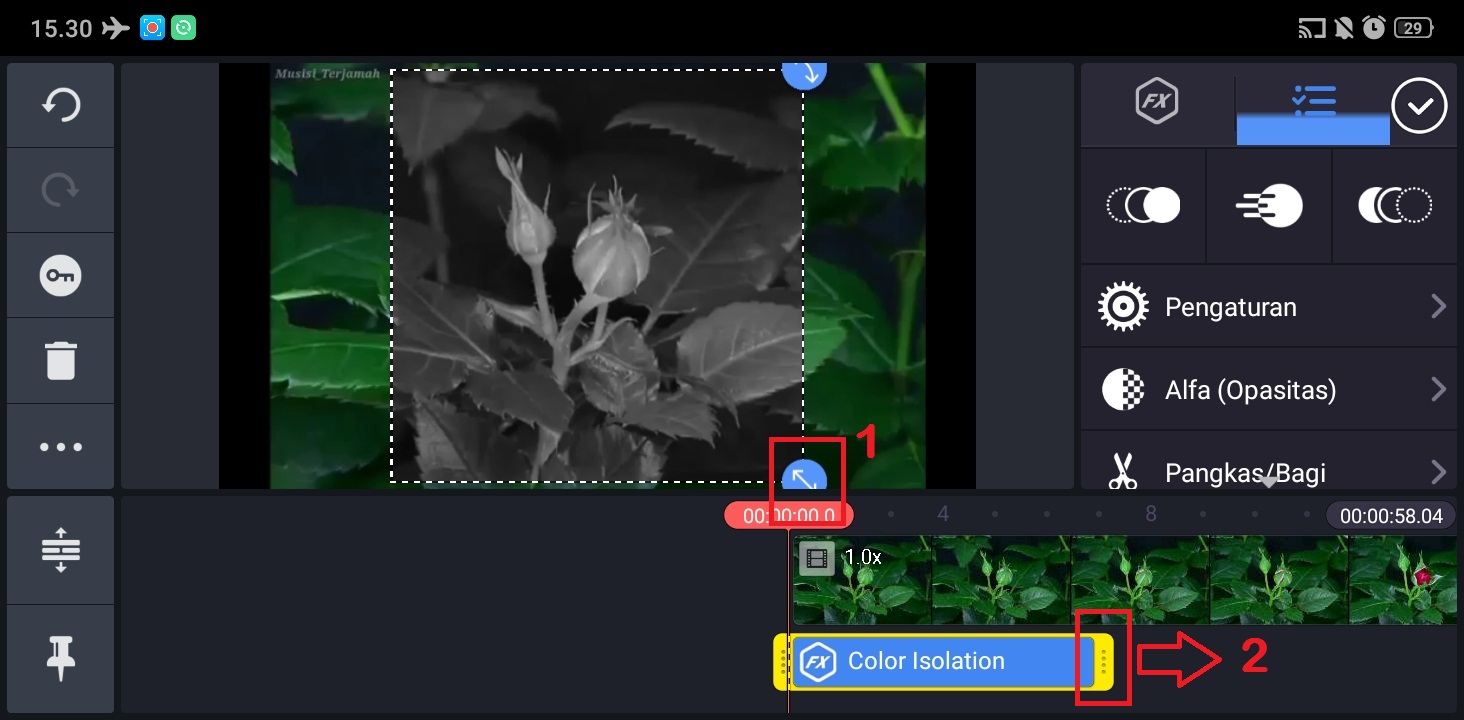Choose the Overall Animation icon
The height and width of the screenshot is (720, 1464).
pos(1269,206)
